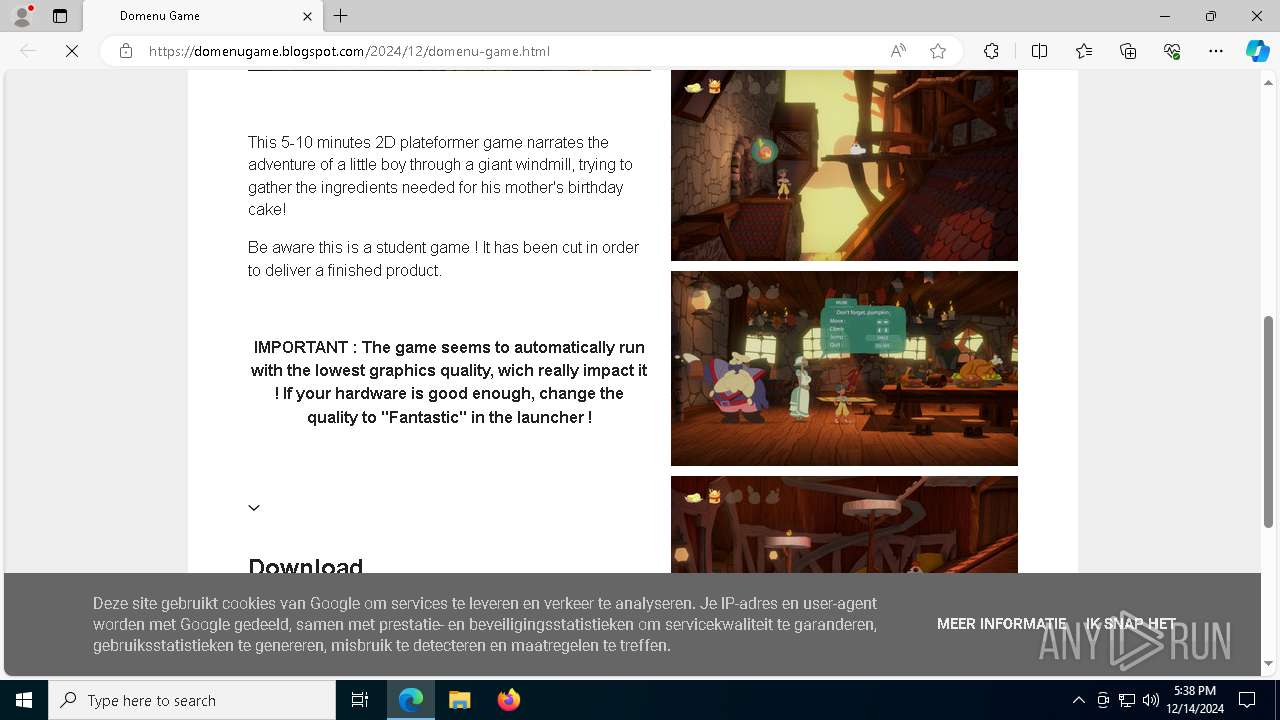Click the taskbar search box
Viewport: 1280px width, 720px height.
click(192, 700)
